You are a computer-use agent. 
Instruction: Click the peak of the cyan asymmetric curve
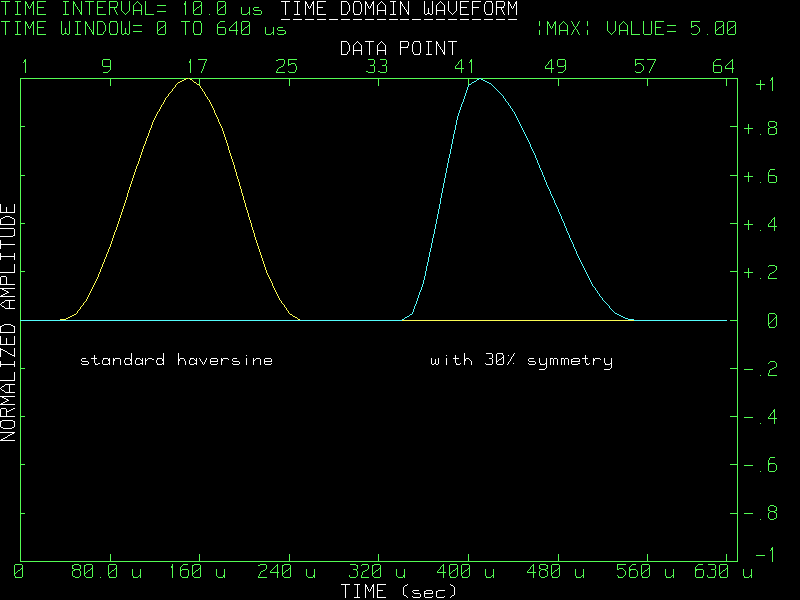(479, 79)
